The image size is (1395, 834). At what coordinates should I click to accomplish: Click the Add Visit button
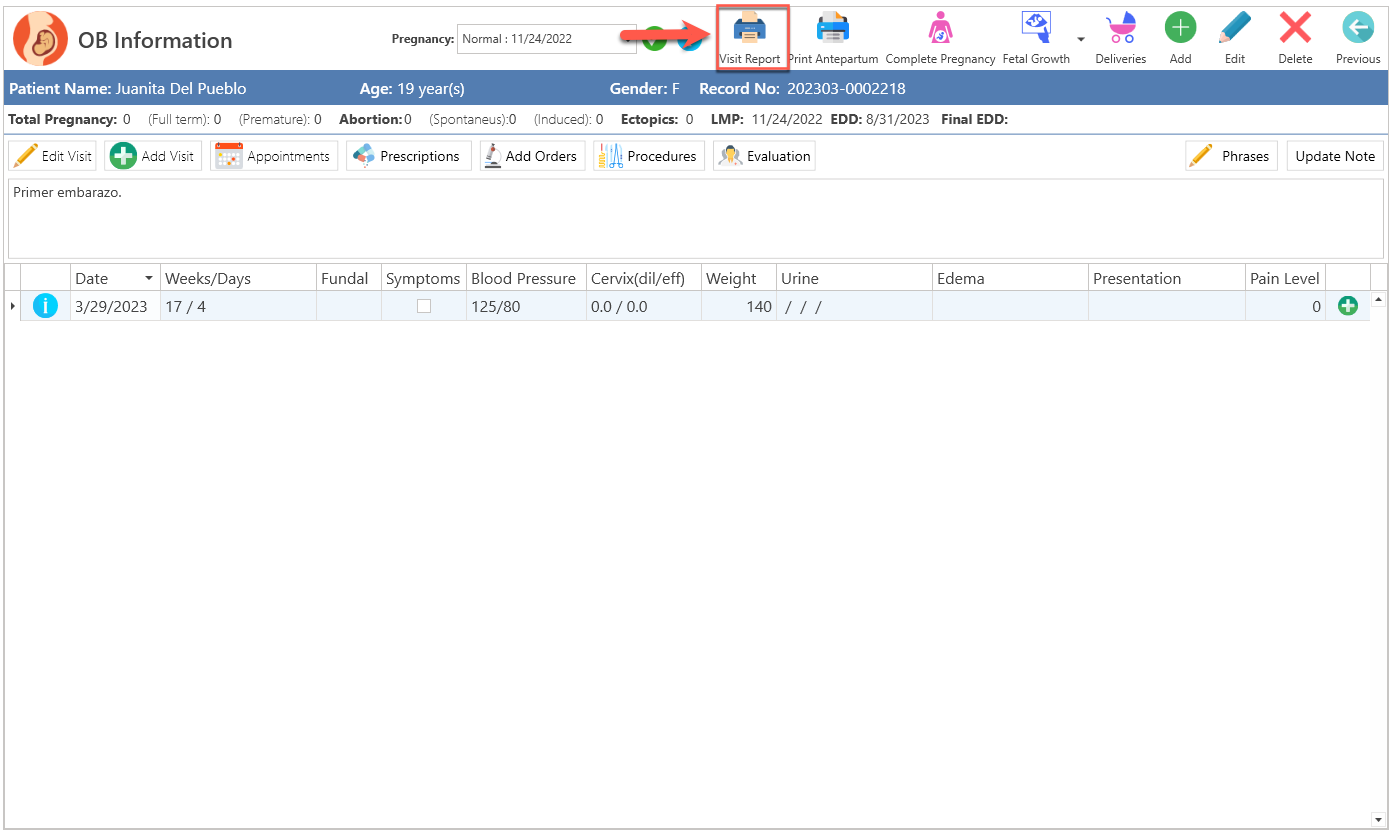[x=153, y=156]
